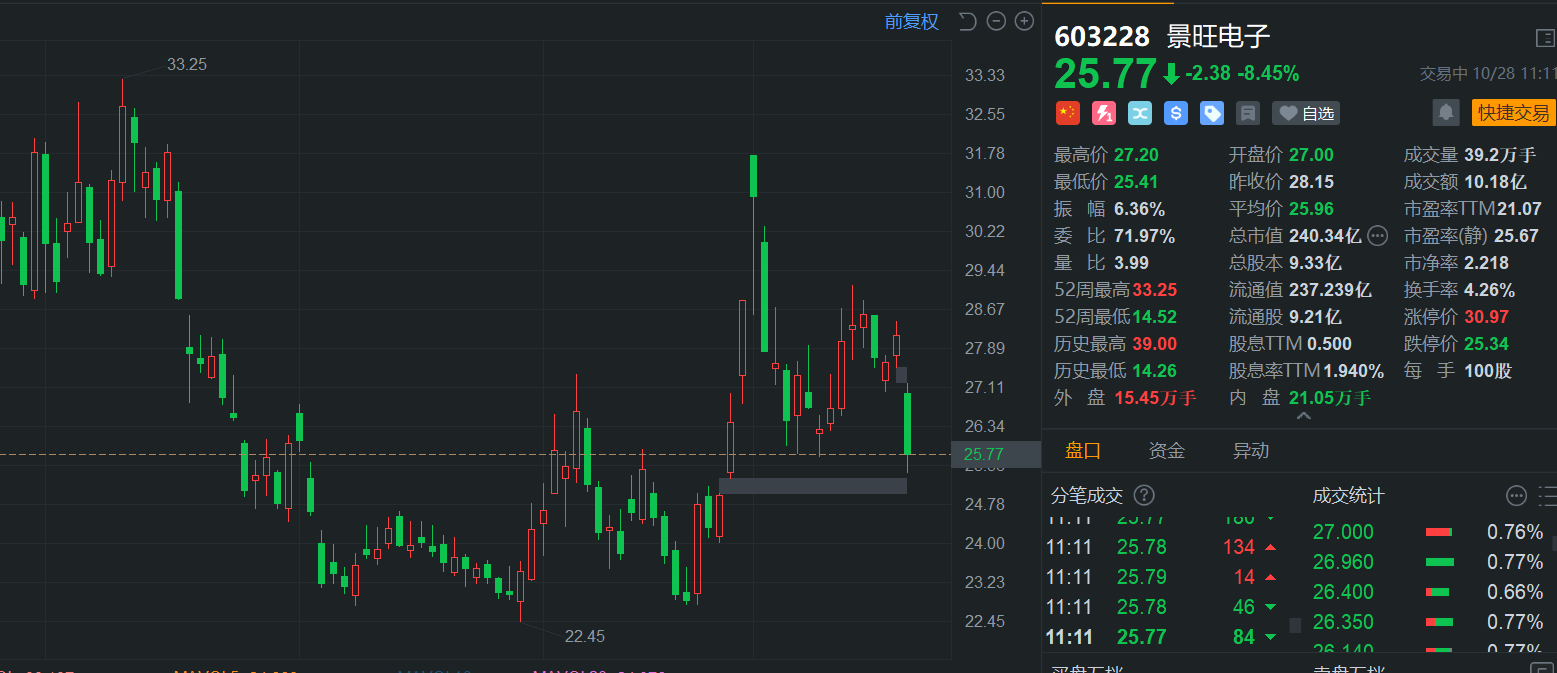Click the 跌停价 25.34 value
1557x673 pixels.
pos(1486,344)
